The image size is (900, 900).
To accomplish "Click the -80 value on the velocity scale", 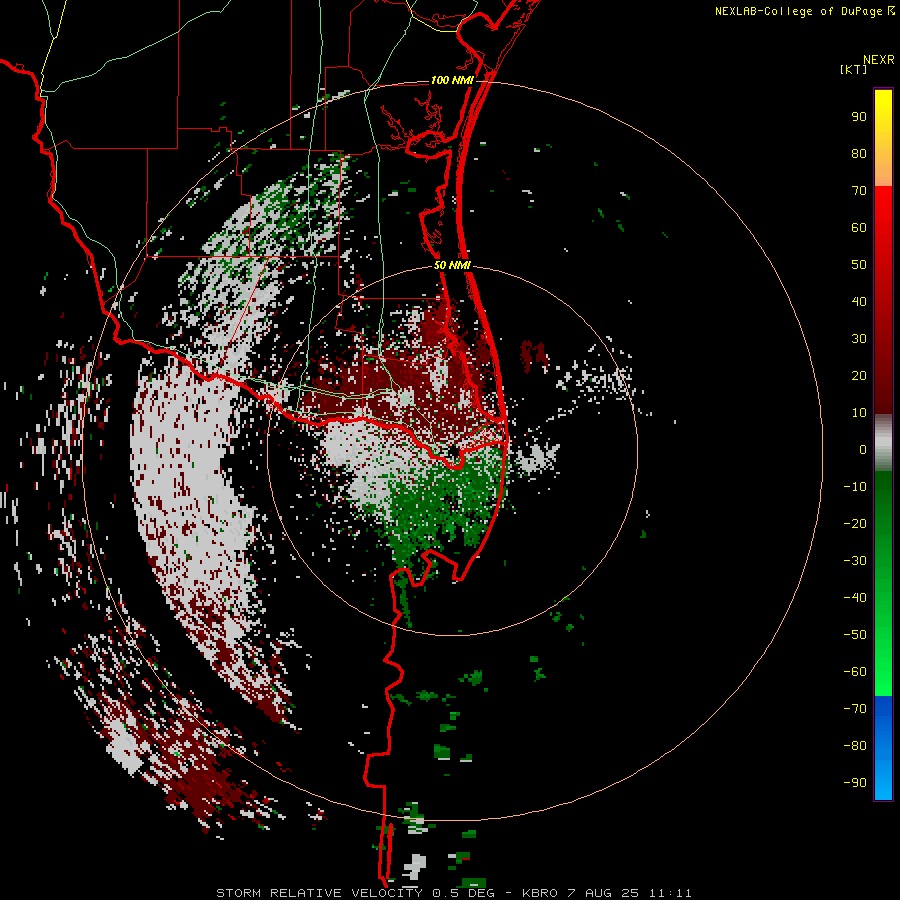I will point(855,746).
